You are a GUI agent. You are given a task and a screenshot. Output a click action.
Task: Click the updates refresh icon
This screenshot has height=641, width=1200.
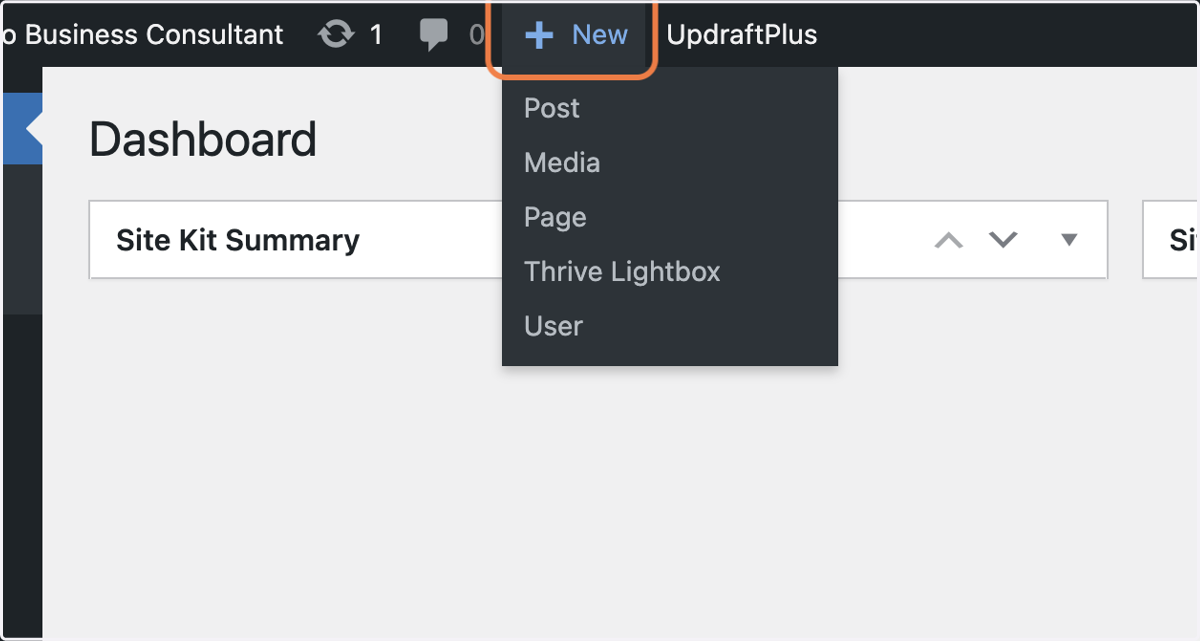pos(336,35)
